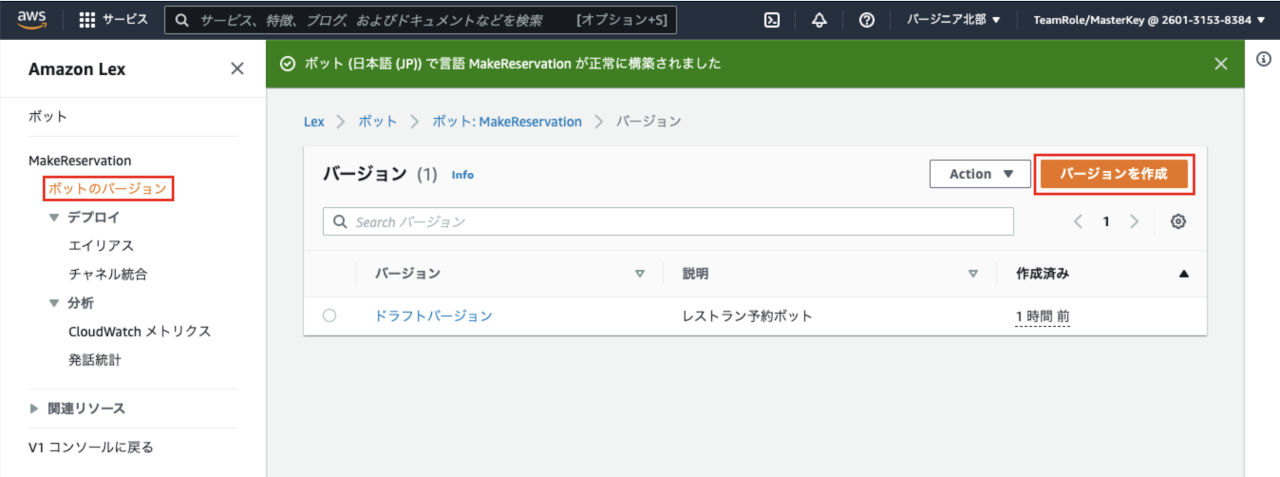Dismiss the green success banner
The height and width of the screenshot is (477, 1280).
pos(1220,63)
